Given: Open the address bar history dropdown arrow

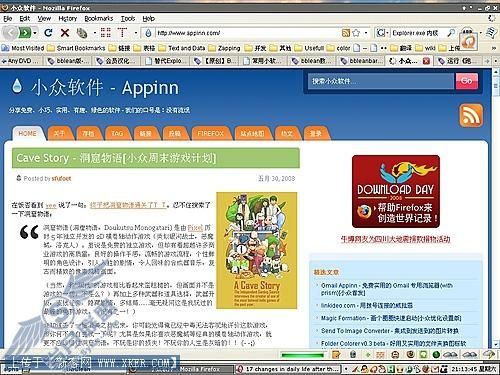Looking at the screenshot, I should tap(366, 33).
